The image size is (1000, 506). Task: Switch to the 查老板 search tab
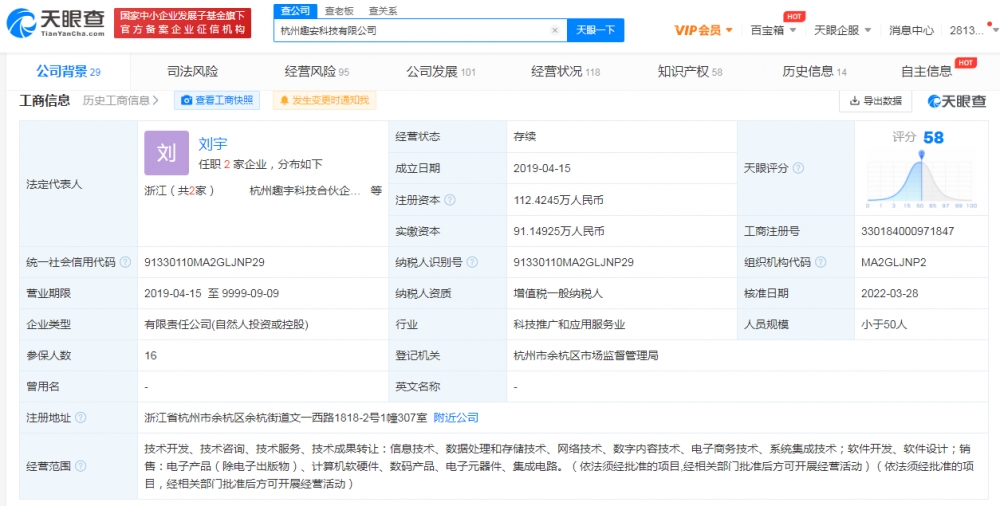pos(339,11)
